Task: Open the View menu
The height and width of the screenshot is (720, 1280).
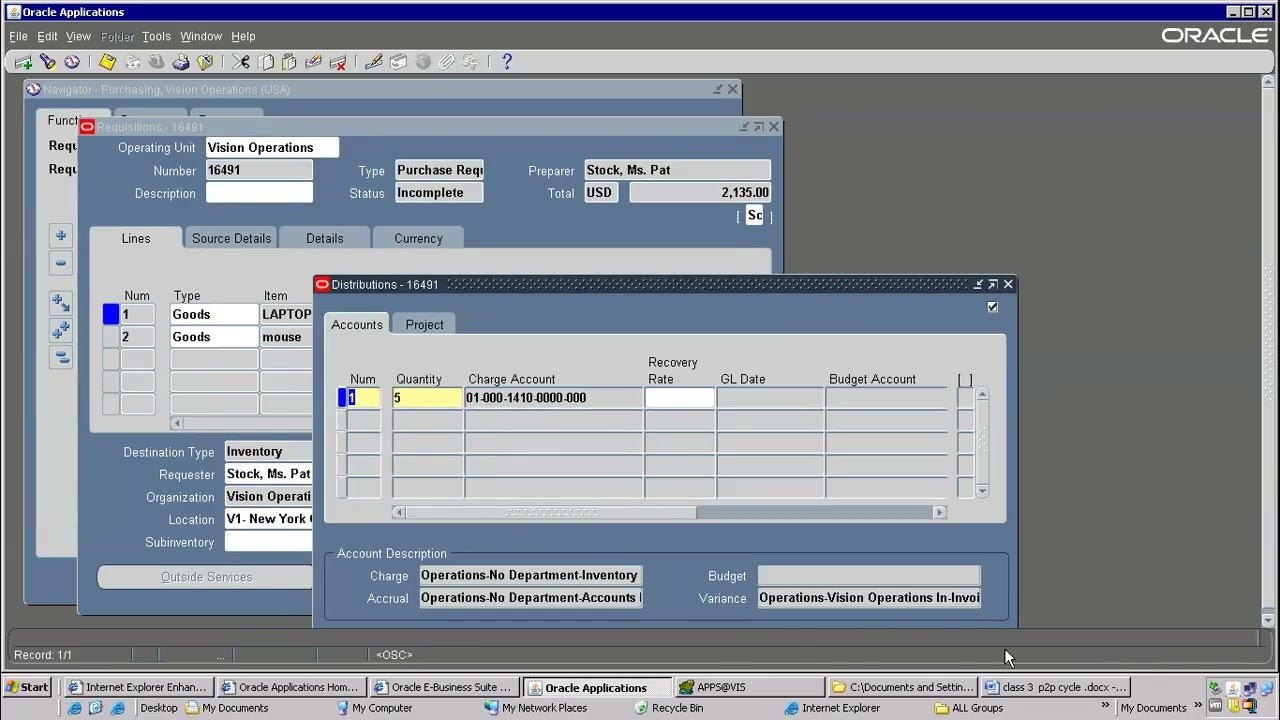Action: pos(78,36)
